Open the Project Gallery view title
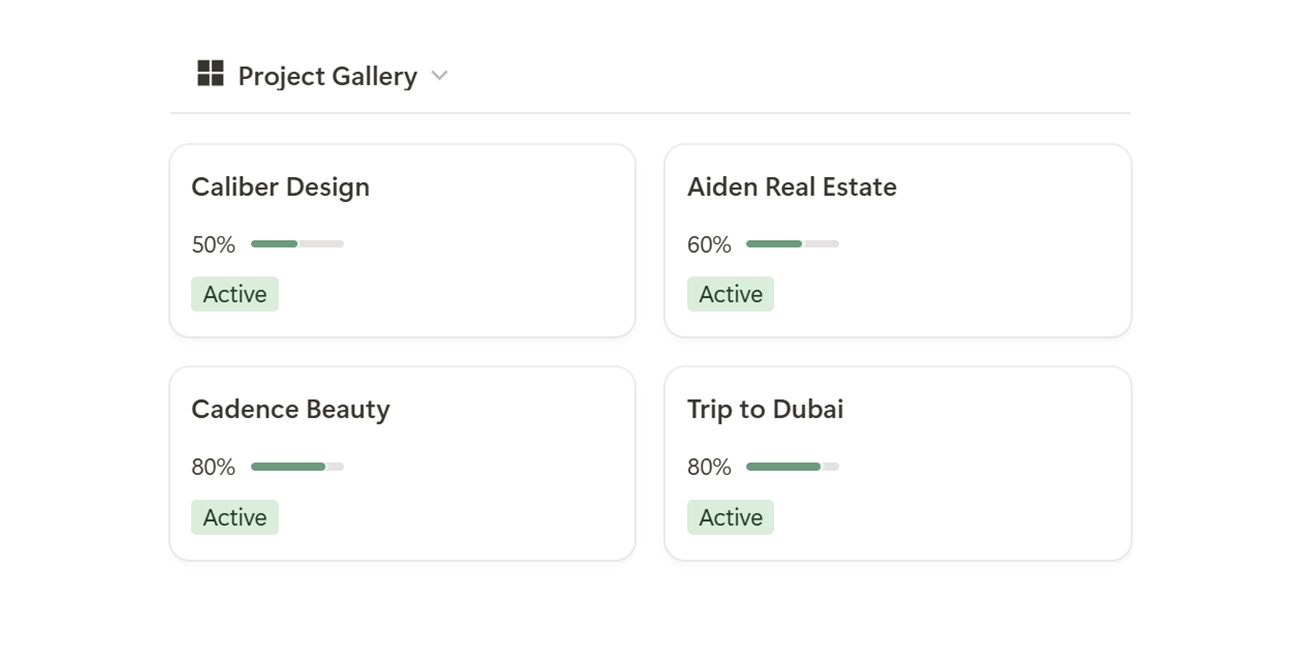 [x=327, y=76]
